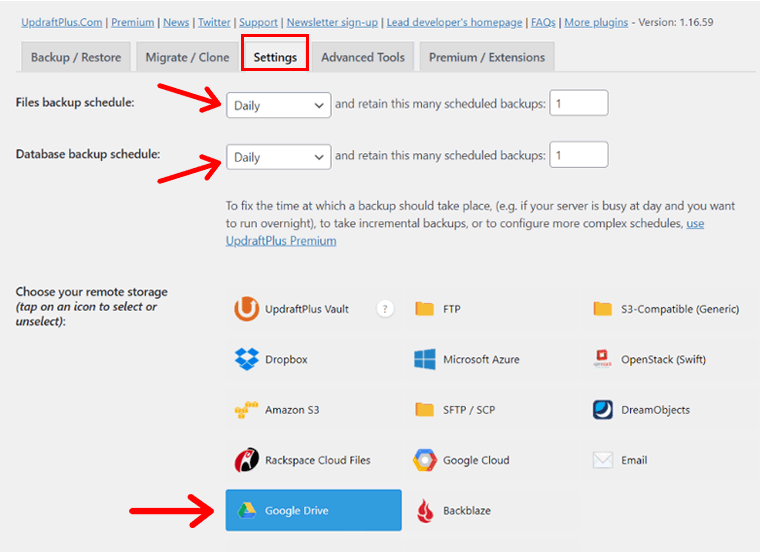Click the Email label text
Image resolution: width=760 pixels, height=552 pixels.
point(634,460)
